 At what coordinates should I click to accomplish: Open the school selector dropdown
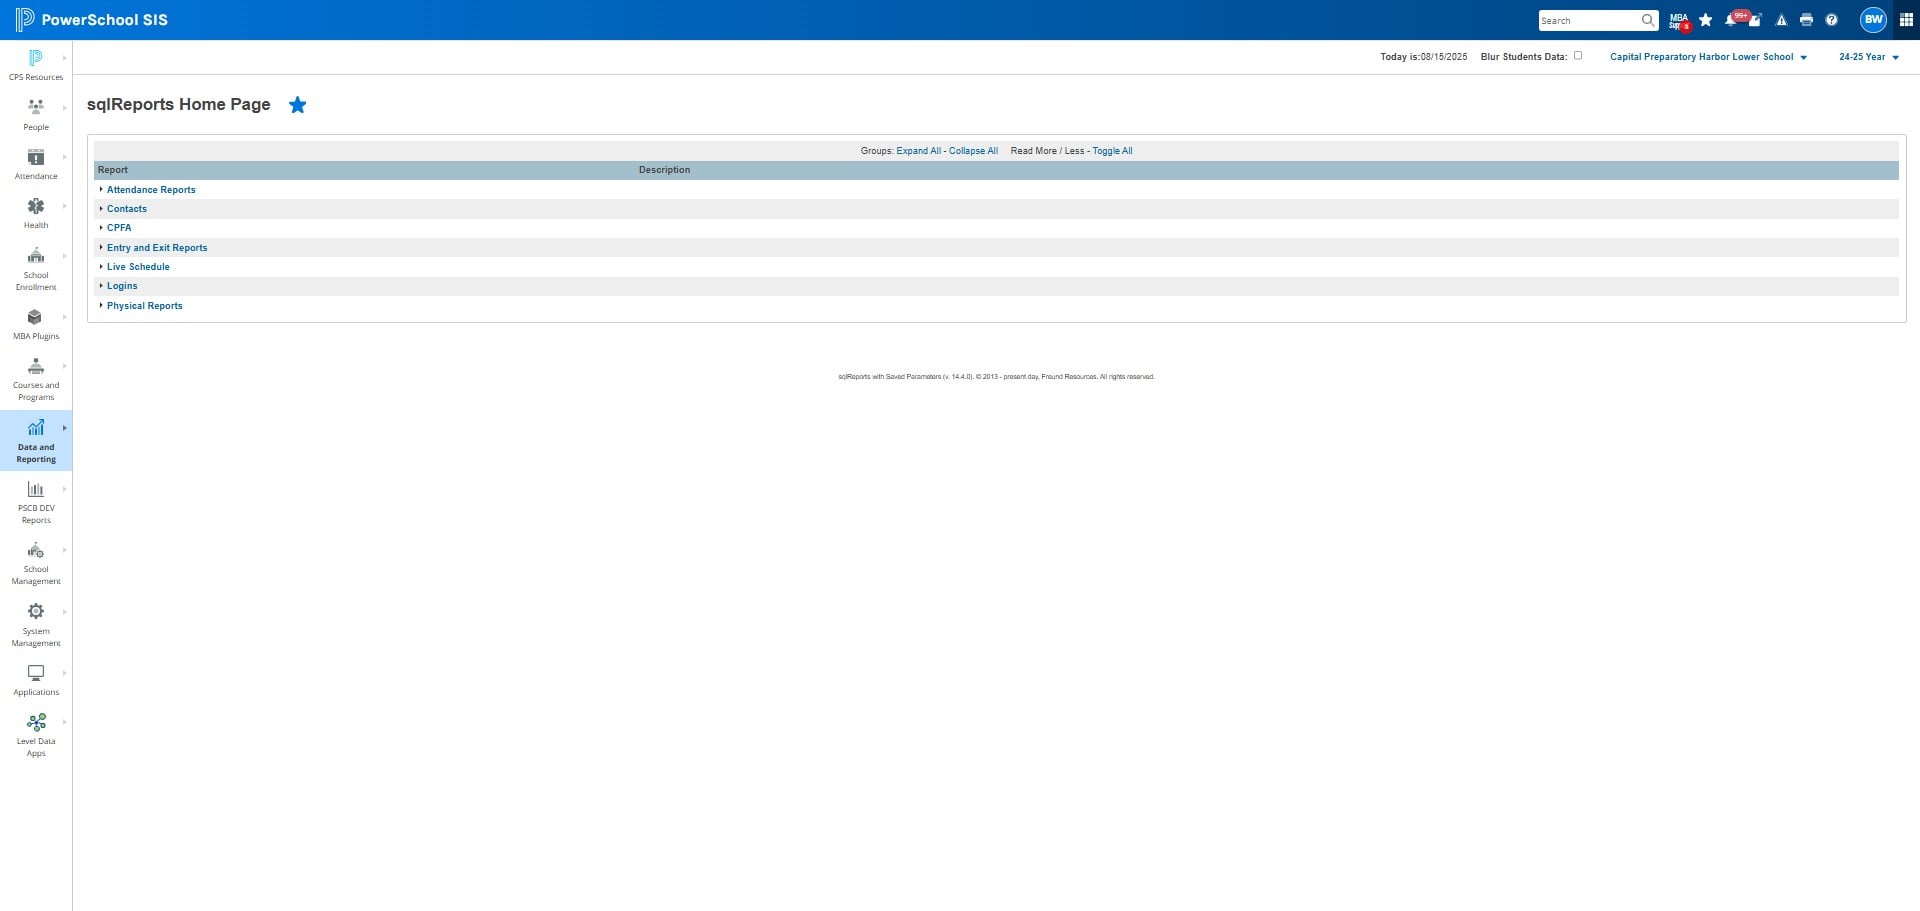click(1708, 57)
